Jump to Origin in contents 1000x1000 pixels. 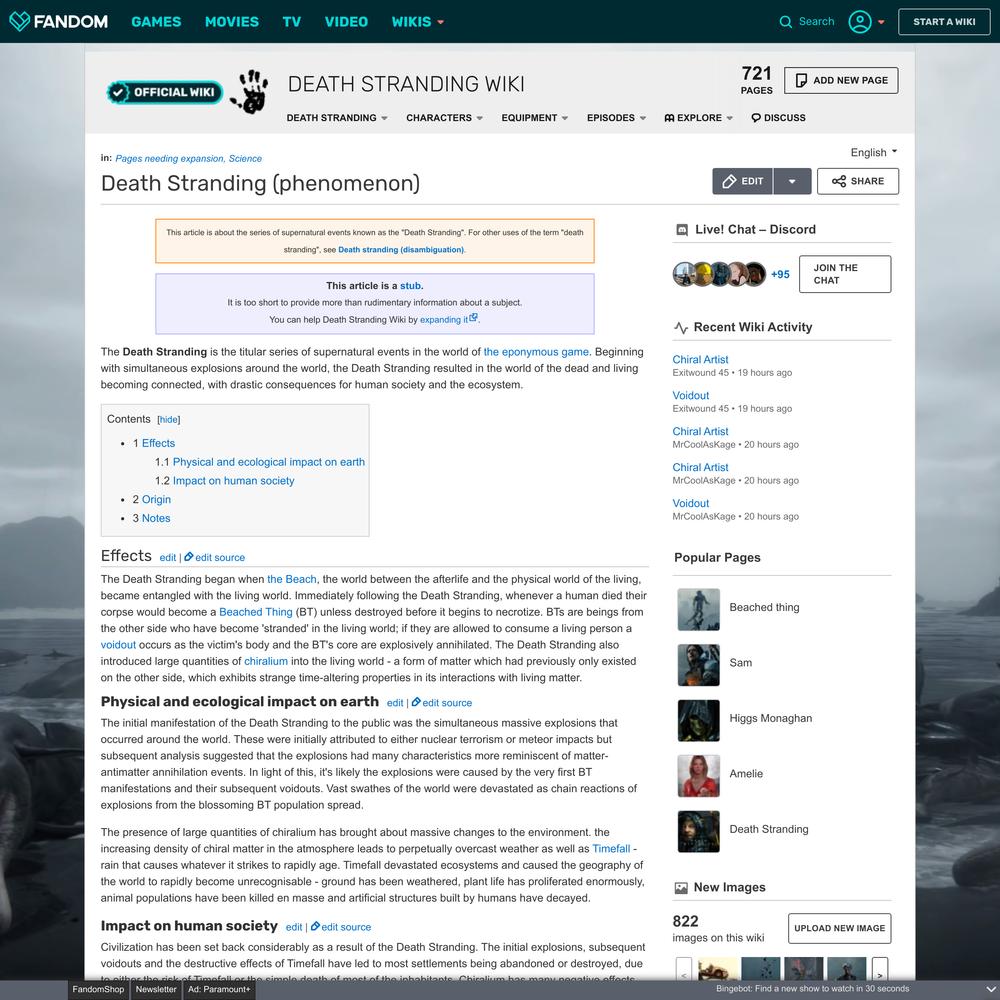tap(156, 499)
